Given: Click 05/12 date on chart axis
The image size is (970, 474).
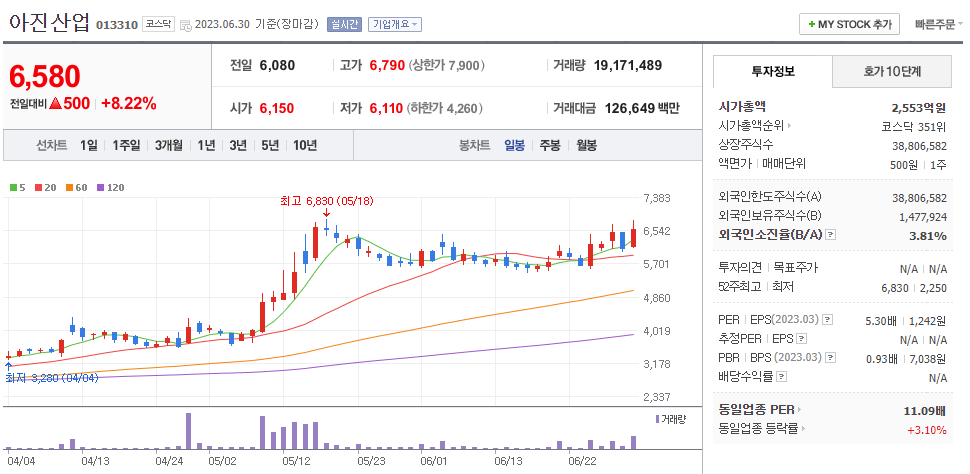Looking at the screenshot, I should pyautogui.click(x=296, y=461).
